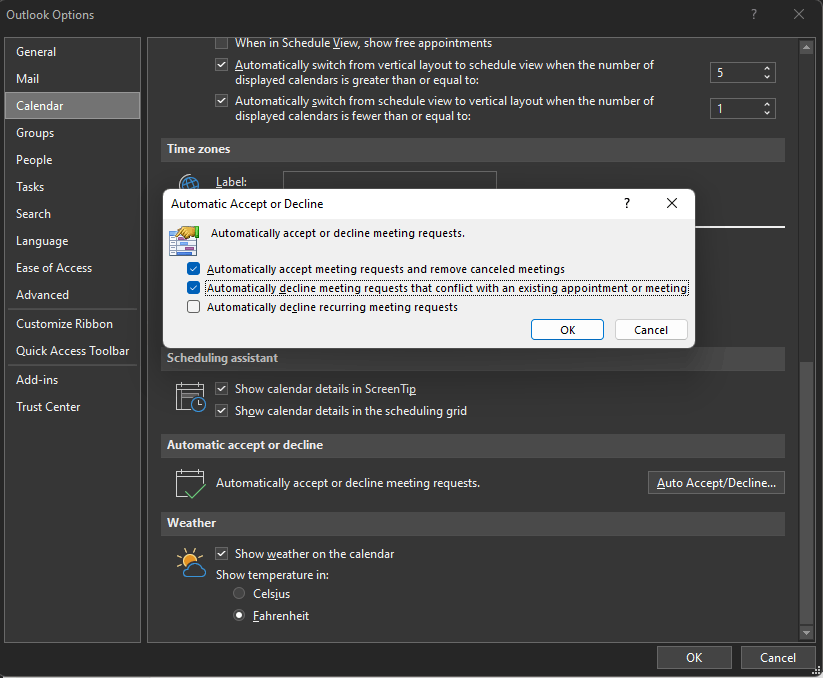823x678 pixels.
Task: Toggle show weather on the calendar
Action: pyautogui.click(x=221, y=554)
